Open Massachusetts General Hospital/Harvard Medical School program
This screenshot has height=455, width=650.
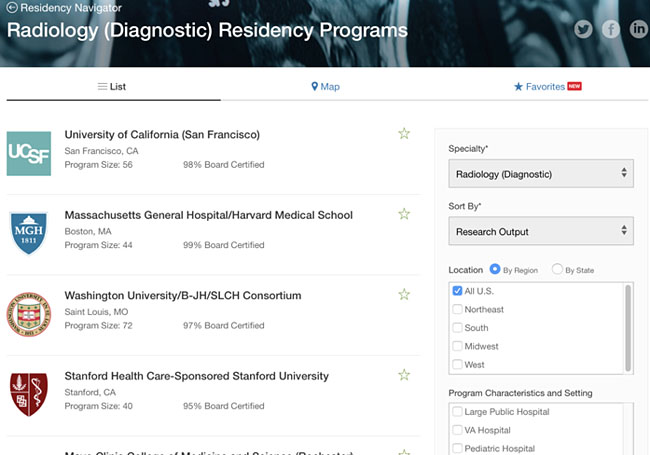(209, 215)
